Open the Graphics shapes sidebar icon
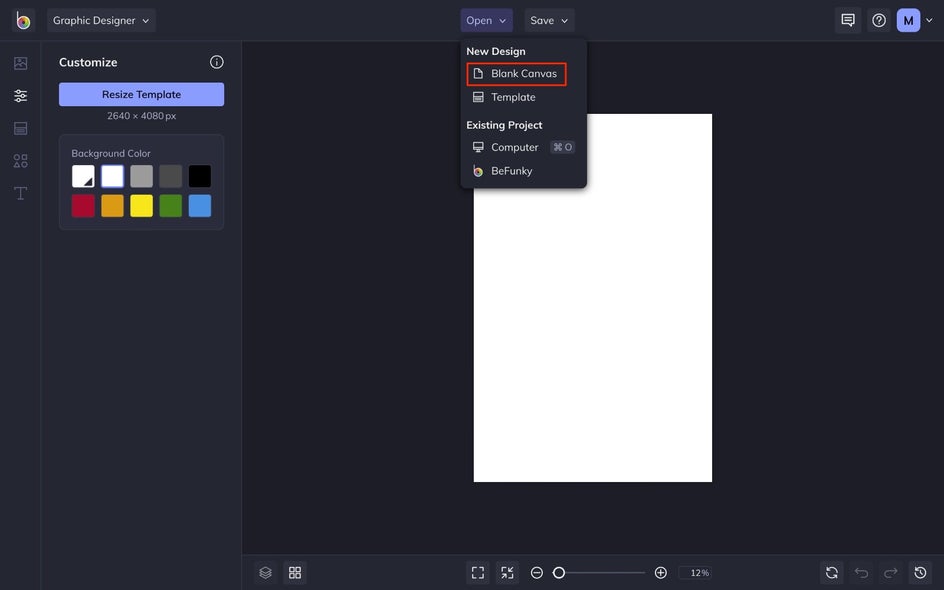The width and height of the screenshot is (944, 590). tap(20, 161)
